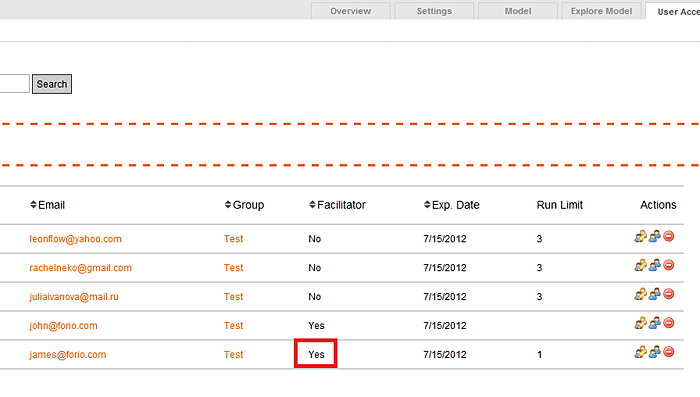Remove user john@forio.com with red icon
This screenshot has width=700, height=397.
tap(668, 323)
